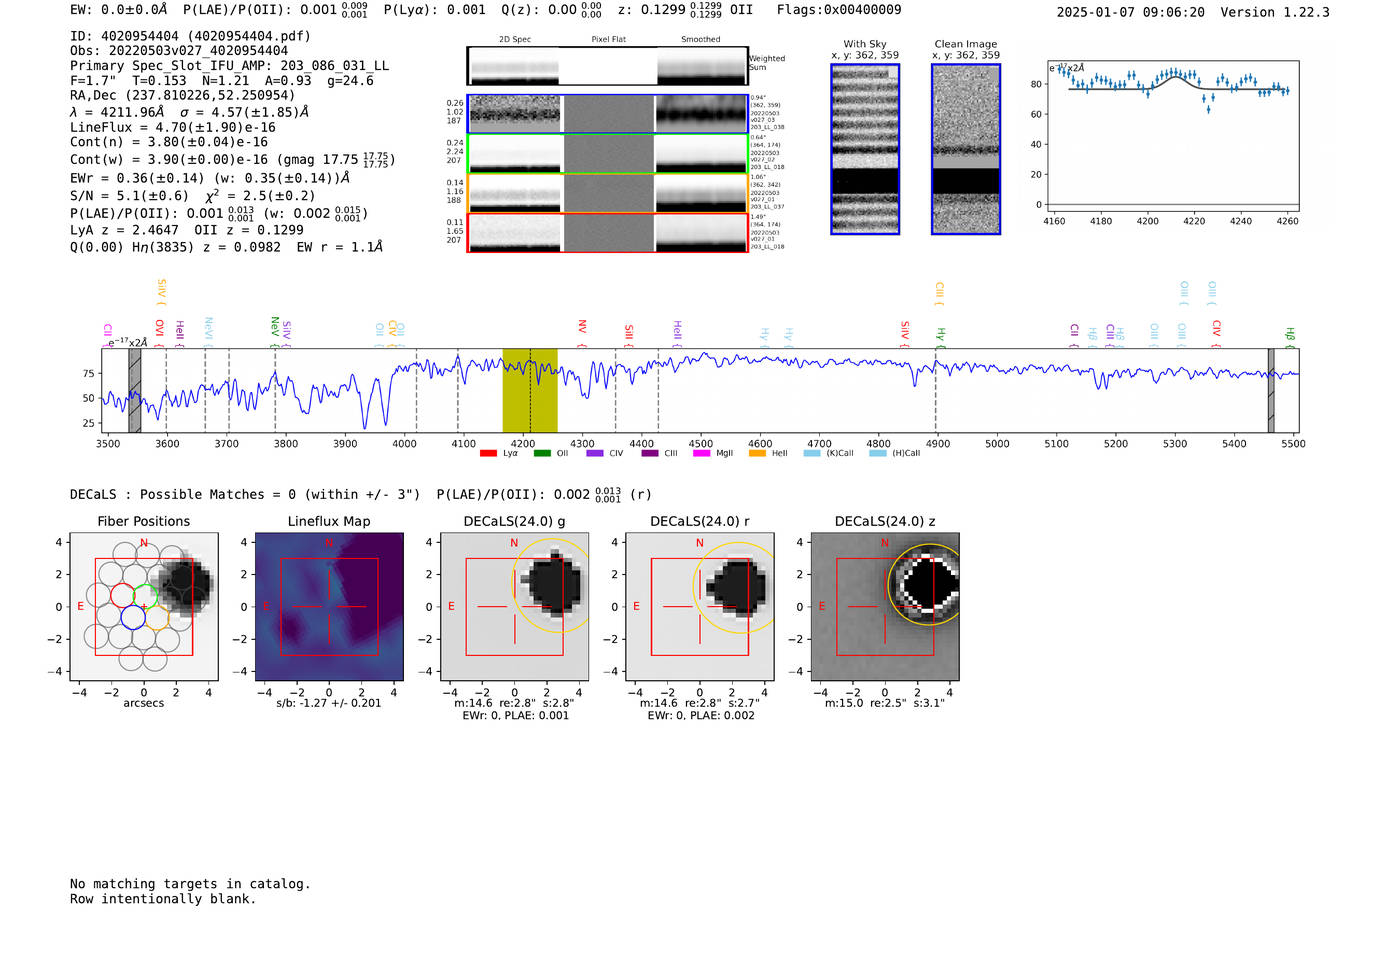The height and width of the screenshot is (953, 1400).
Task: Click the orange HeII legend swatch
Action: (757, 453)
